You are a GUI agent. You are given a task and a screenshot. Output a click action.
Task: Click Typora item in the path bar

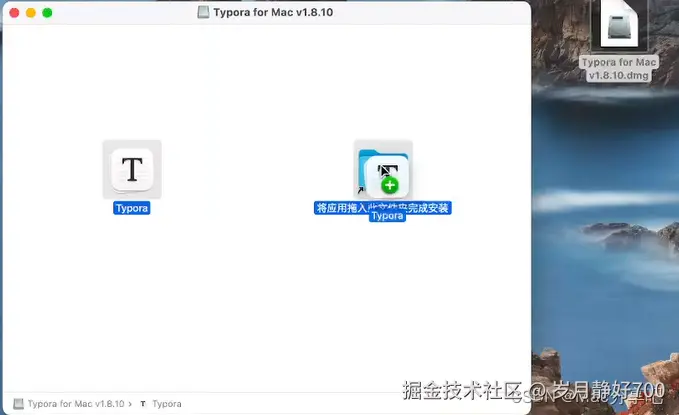(x=167, y=404)
